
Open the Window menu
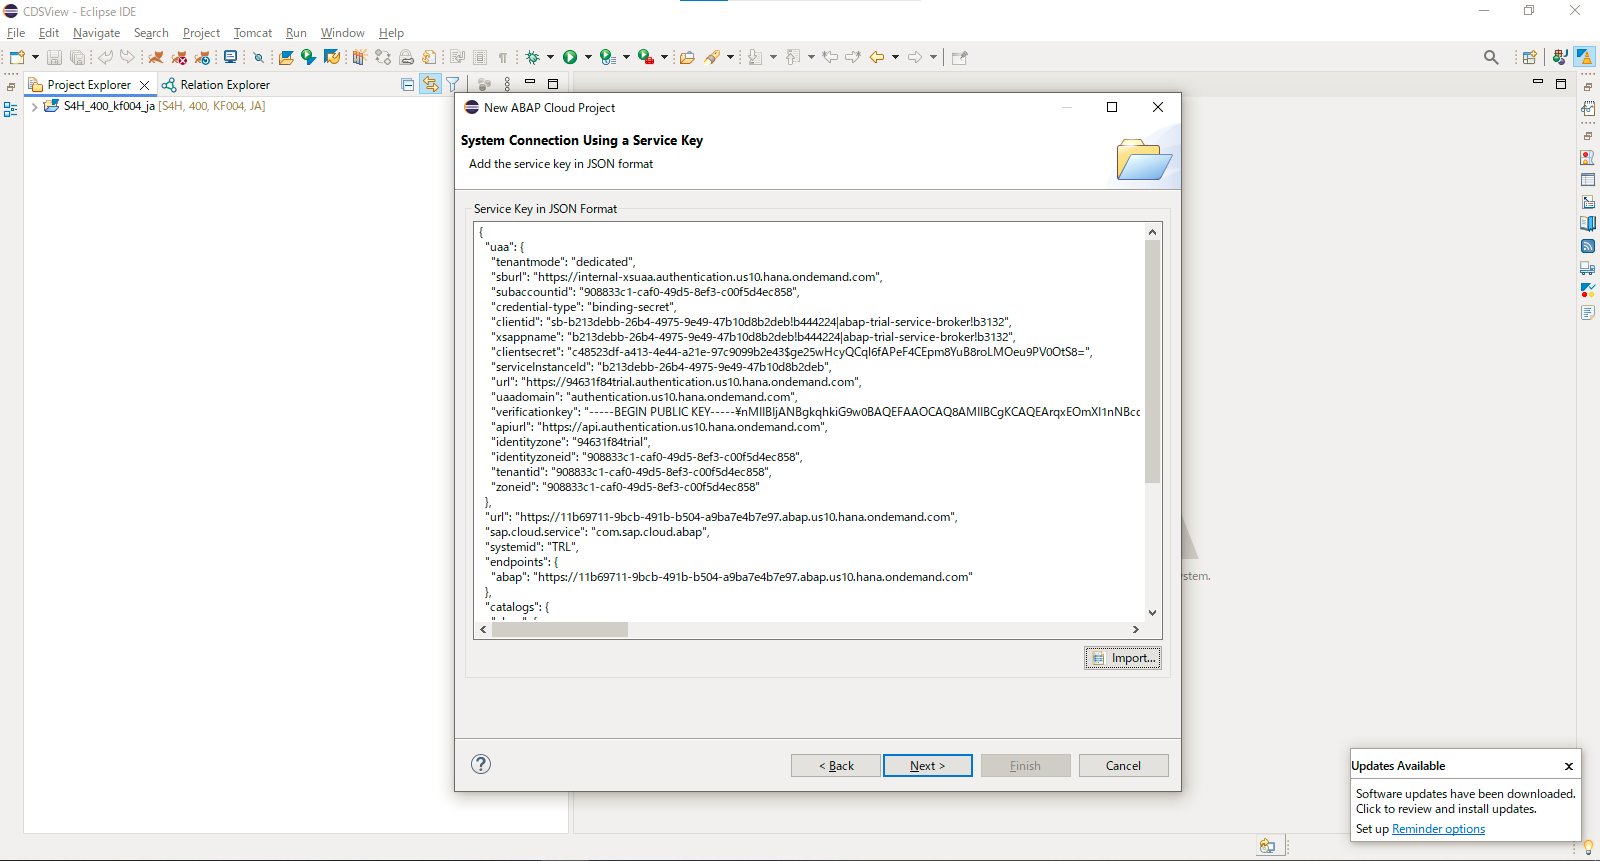(342, 33)
